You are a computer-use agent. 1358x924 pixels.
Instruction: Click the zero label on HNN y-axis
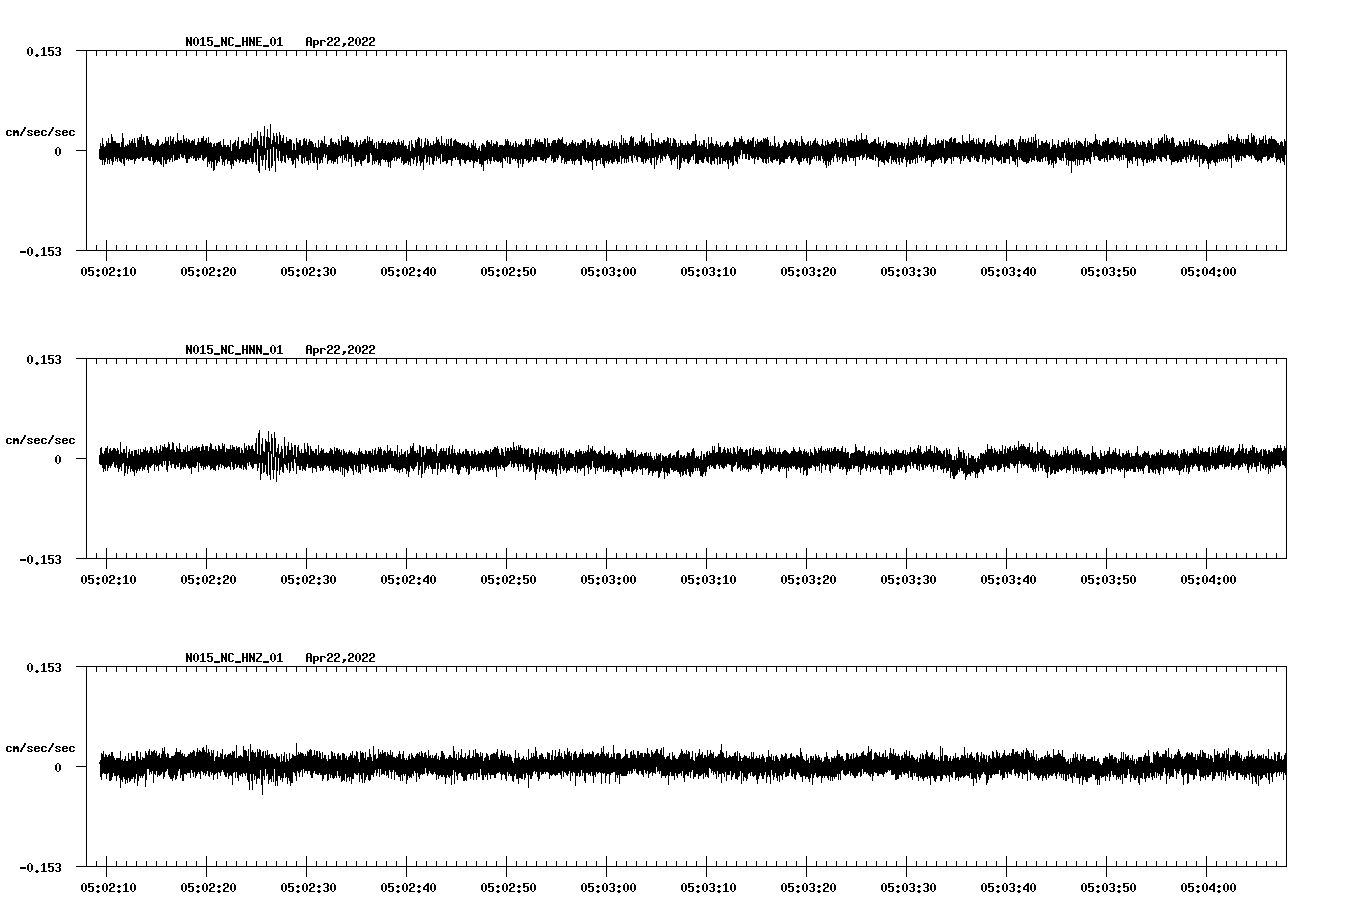coord(58,459)
